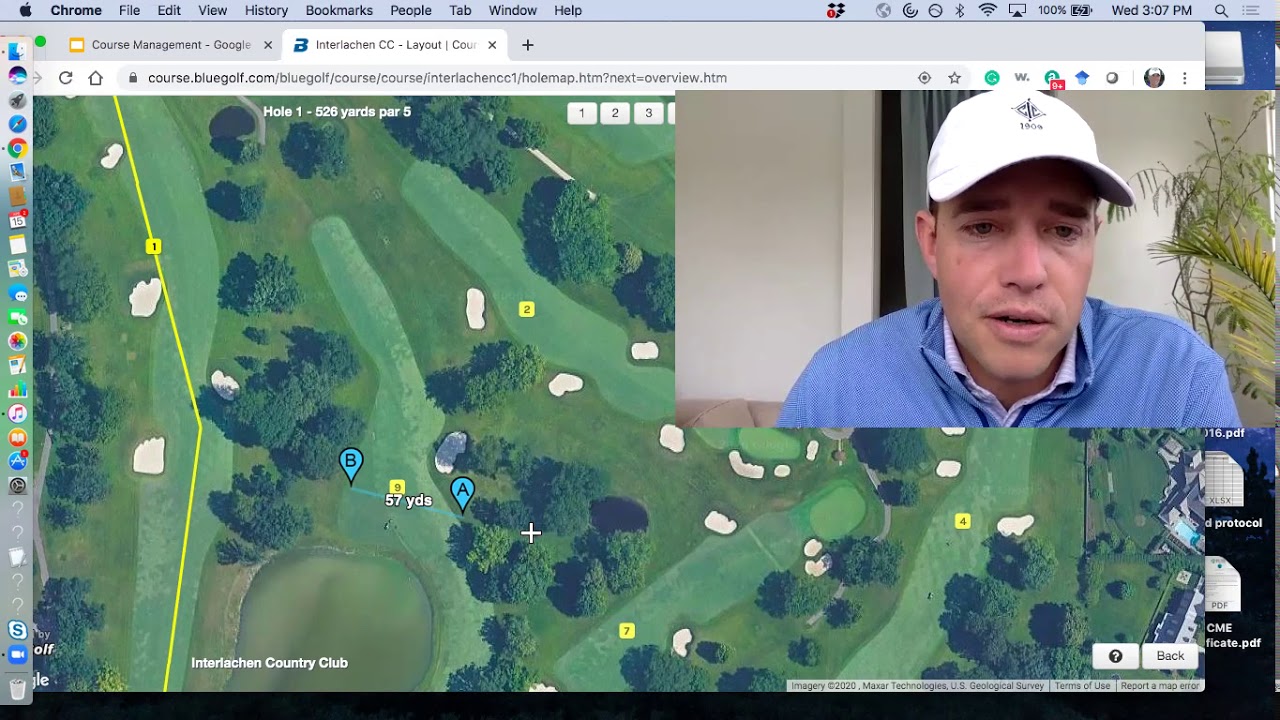Open iTunes from the dock
Viewport: 1280px width, 720px height.
17,413
